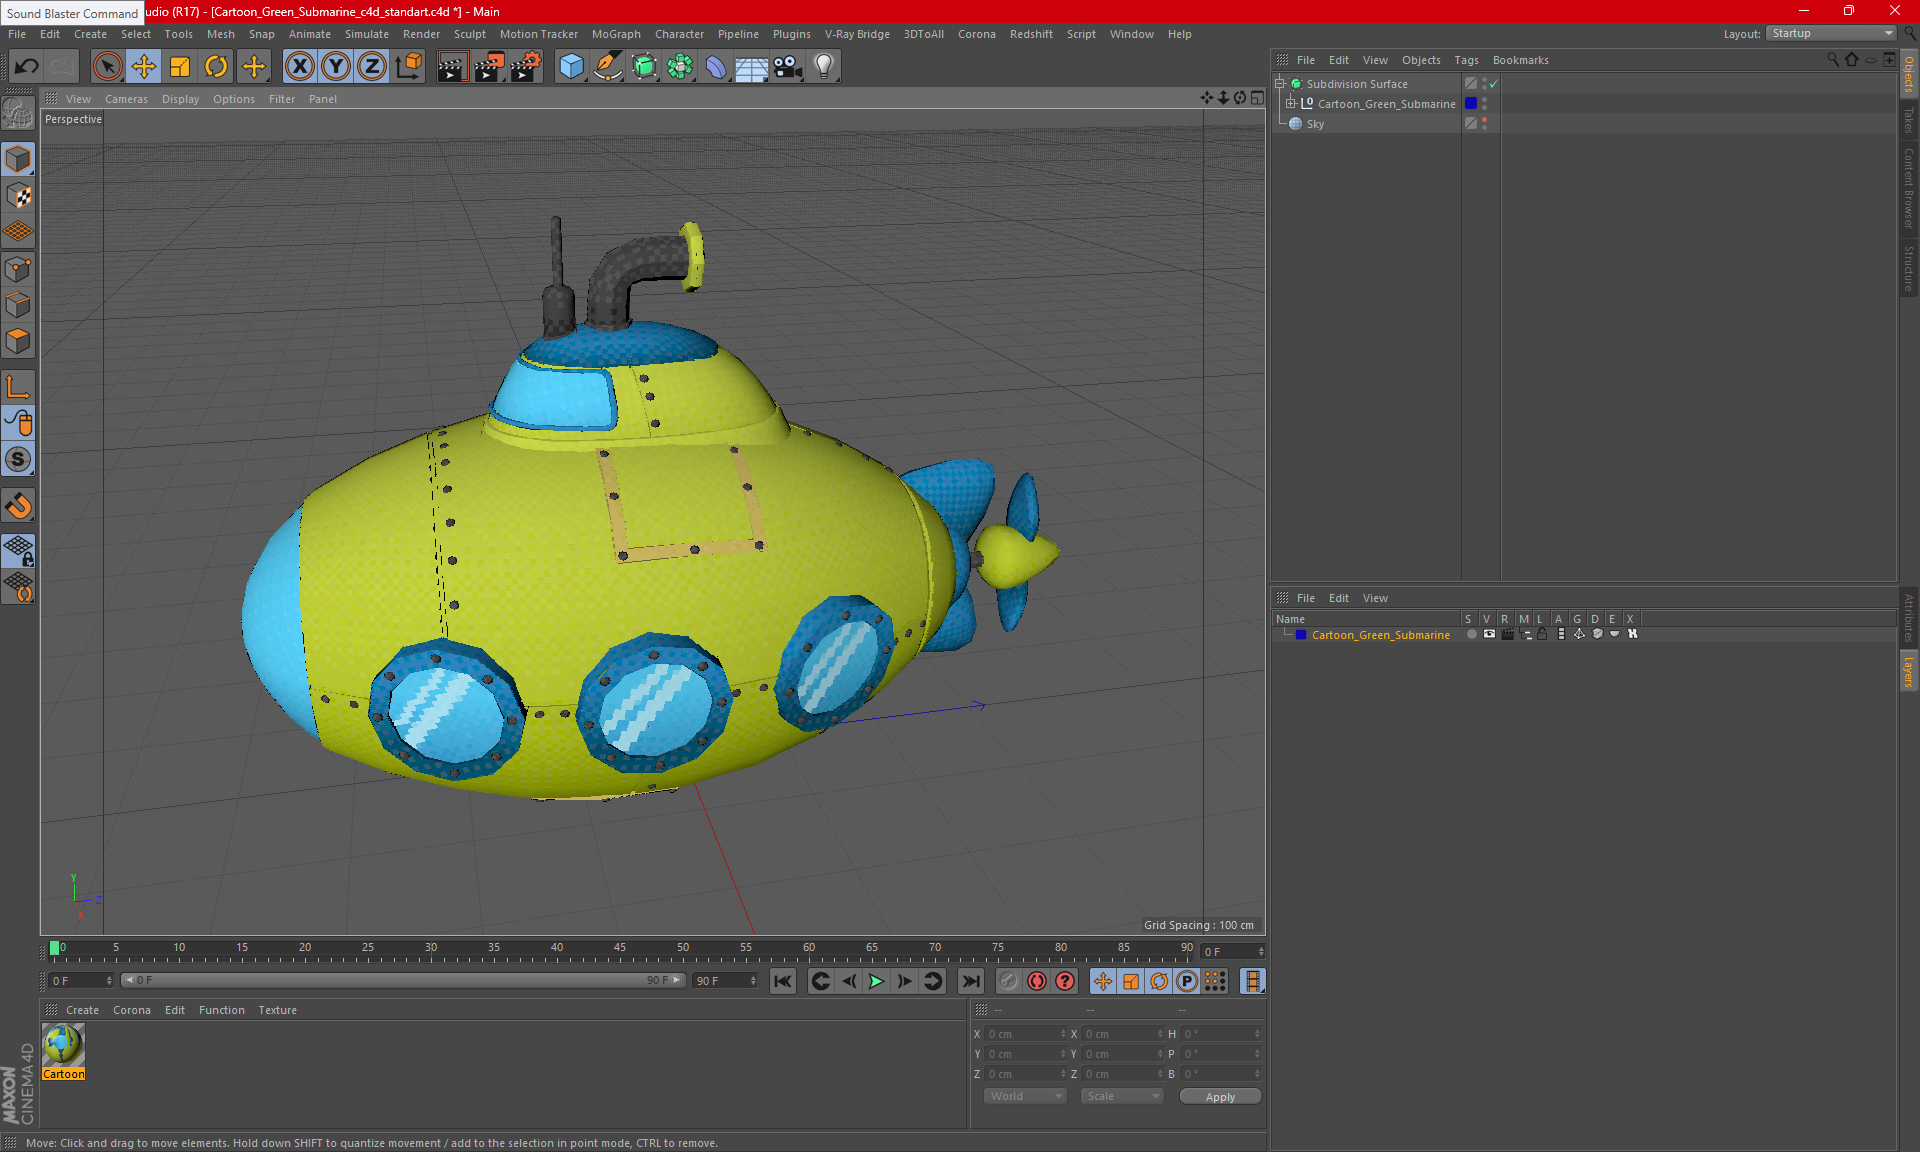The width and height of the screenshot is (1920, 1152).
Task: Switch to Points mode in sidebar
Action: pyautogui.click(x=18, y=269)
